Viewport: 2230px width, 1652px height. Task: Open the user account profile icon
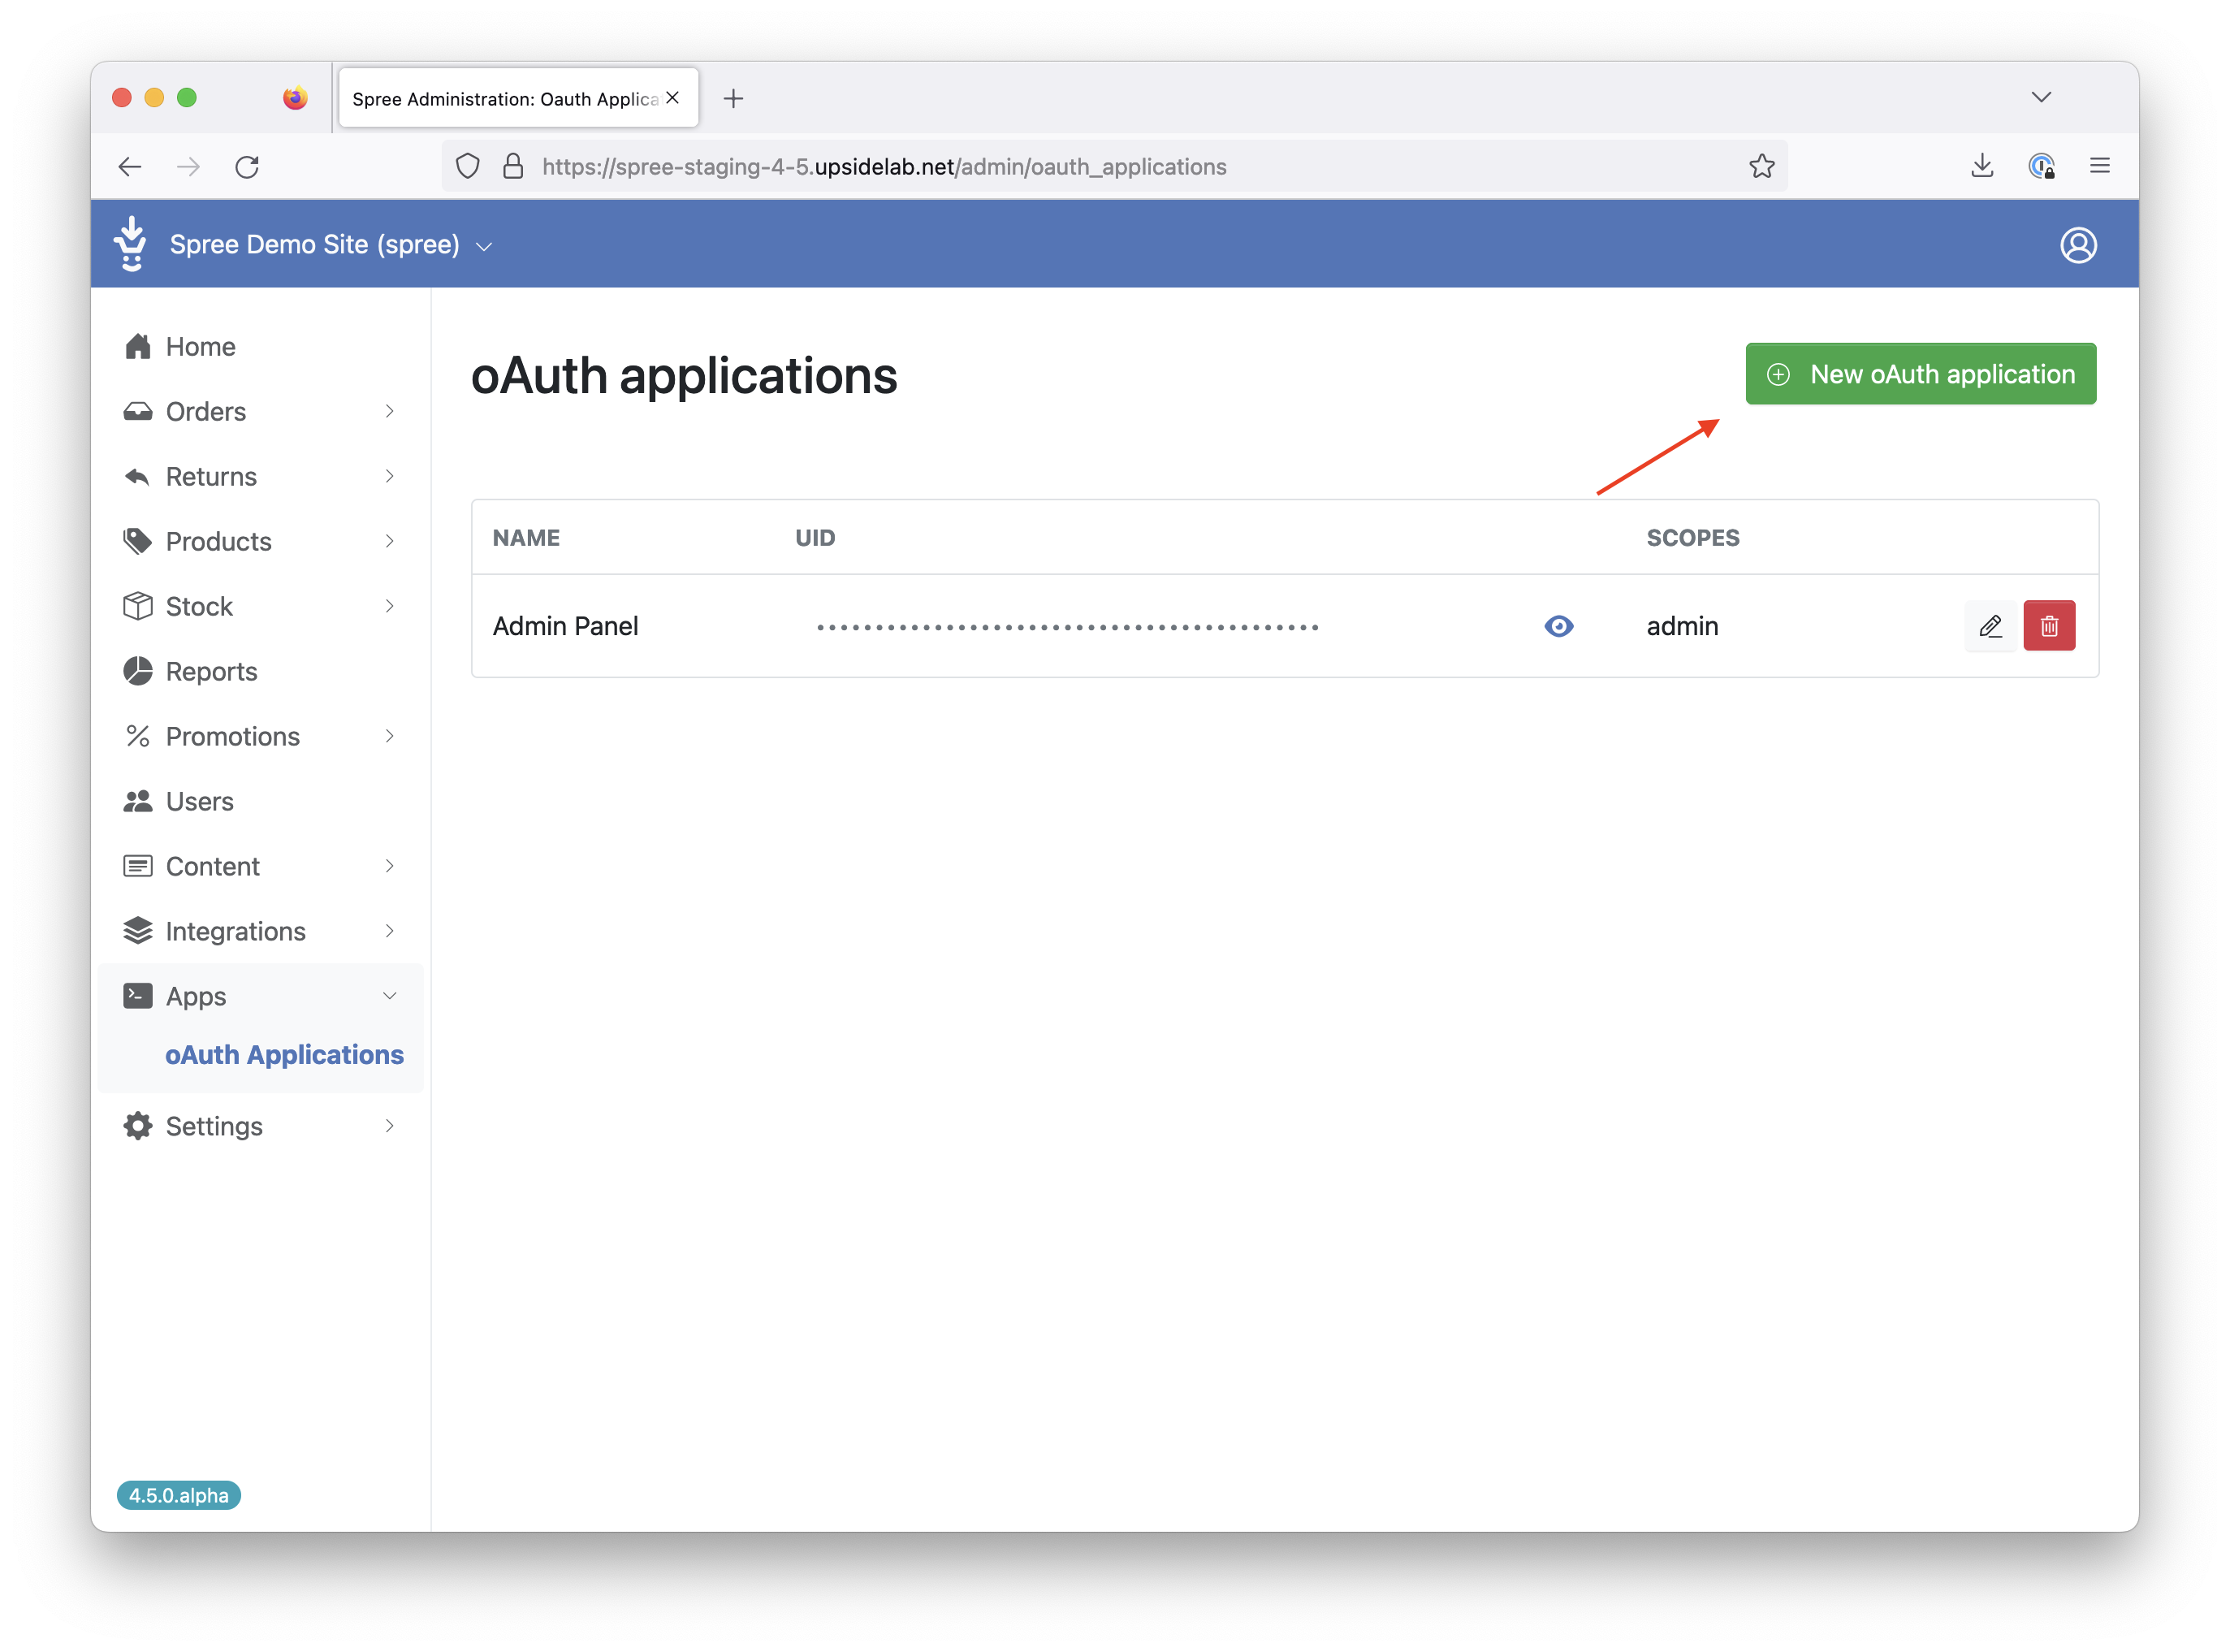click(x=2077, y=245)
